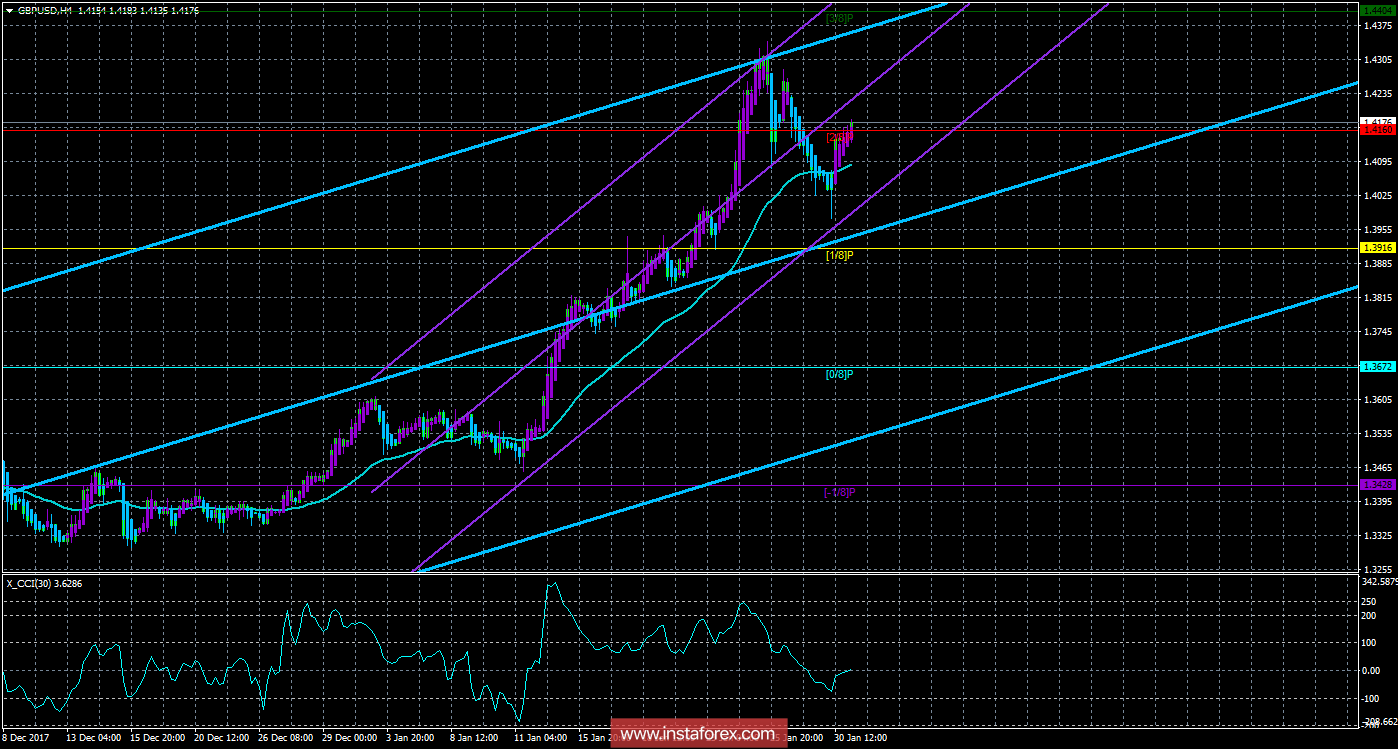This screenshot has width=1398, height=749.
Task: Click the 20 Dec 12:00 time label
Action: 224,738
